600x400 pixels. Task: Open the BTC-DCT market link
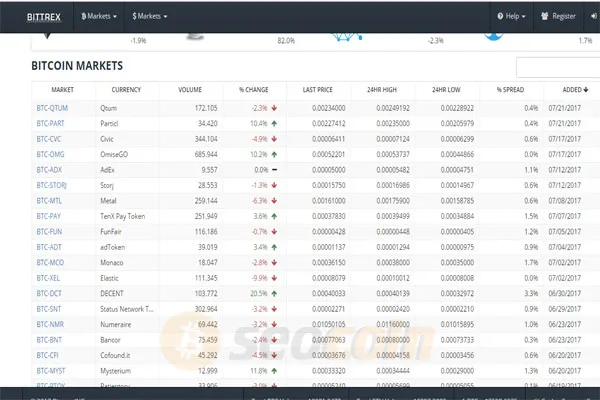pyautogui.click(x=49, y=294)
